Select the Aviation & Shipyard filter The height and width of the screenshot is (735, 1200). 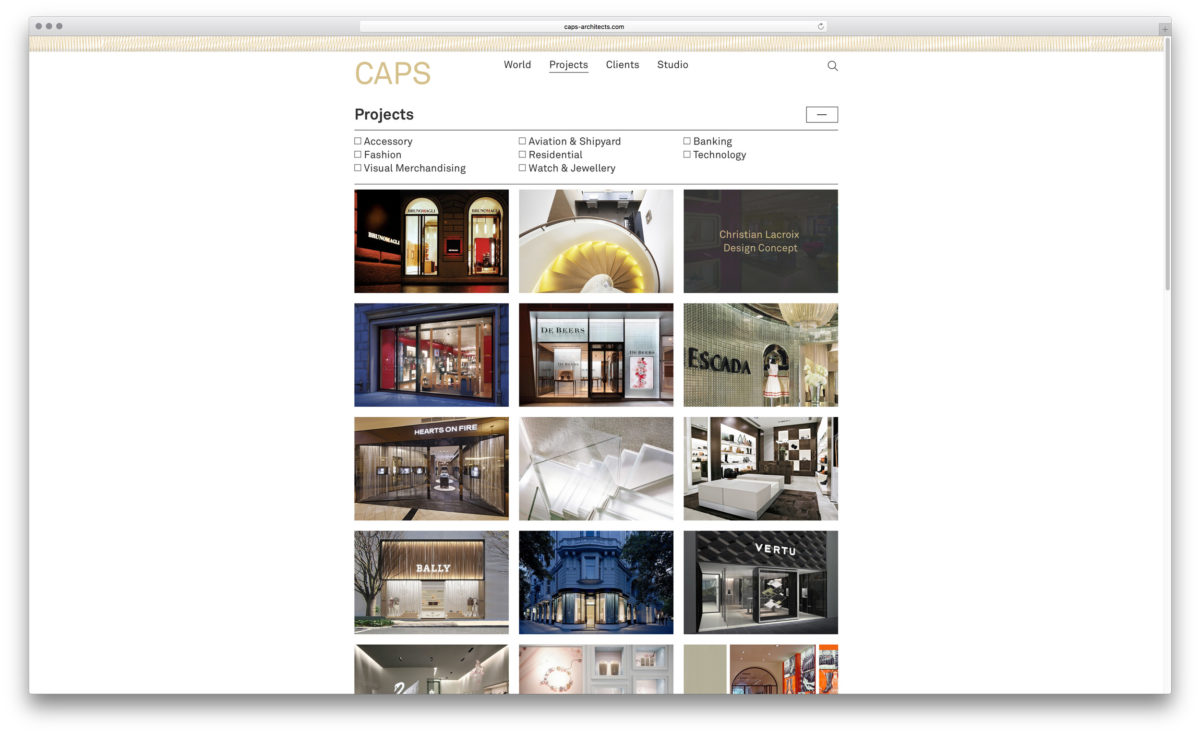(522, 141)
